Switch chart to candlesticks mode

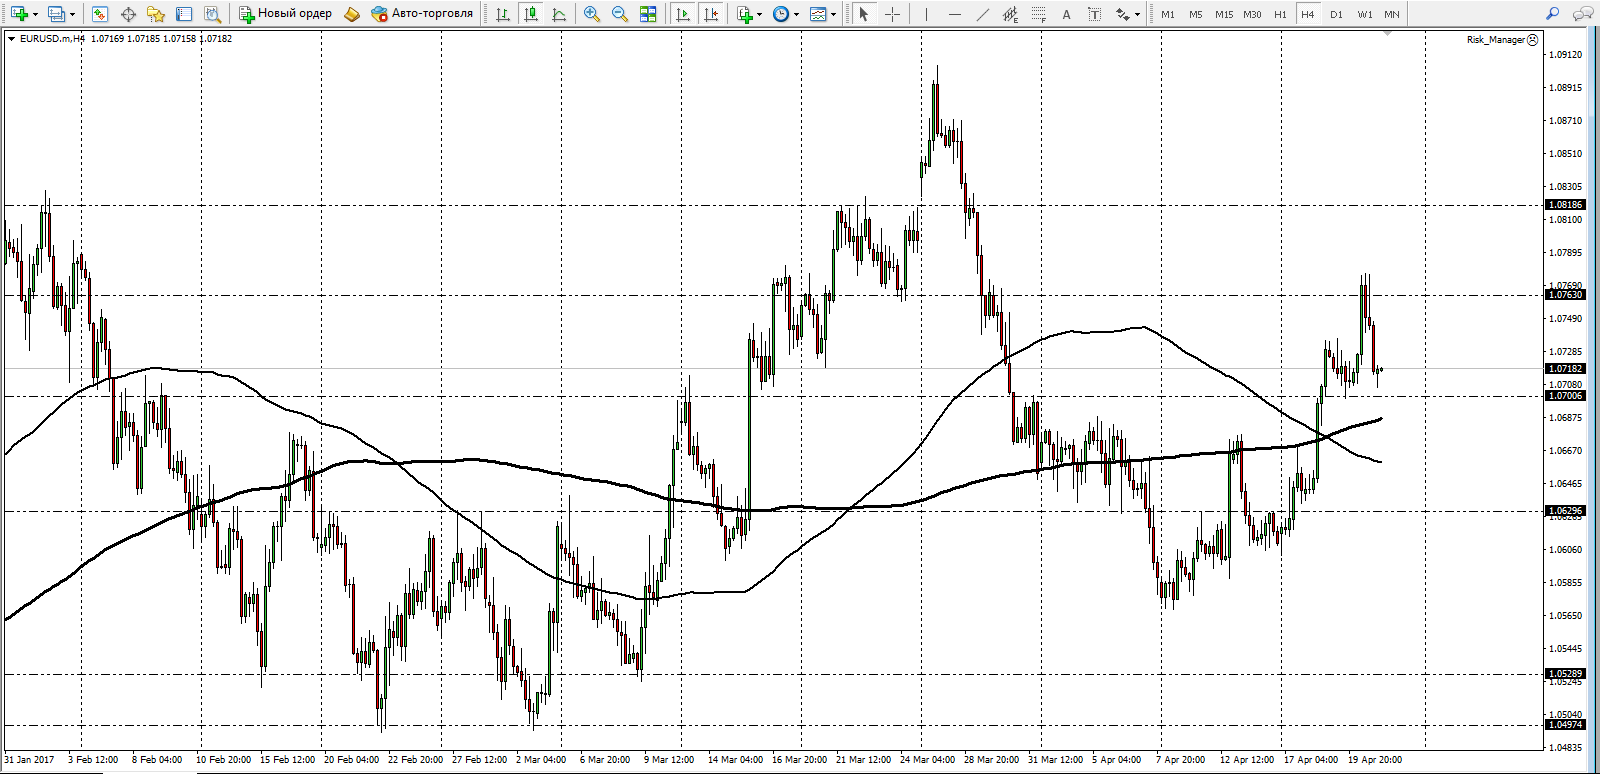point(531,14)
